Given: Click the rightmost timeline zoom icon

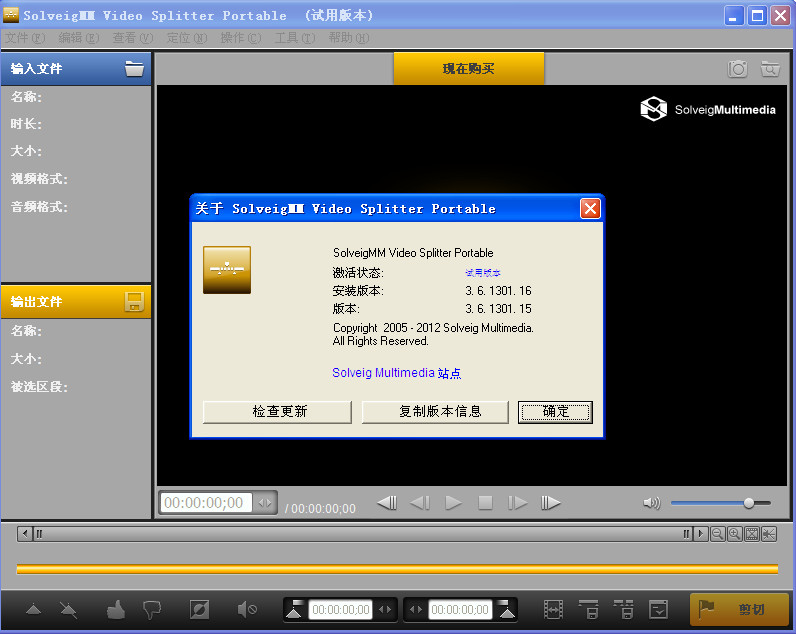Looking at the screenshot, I should click(769, 534).
